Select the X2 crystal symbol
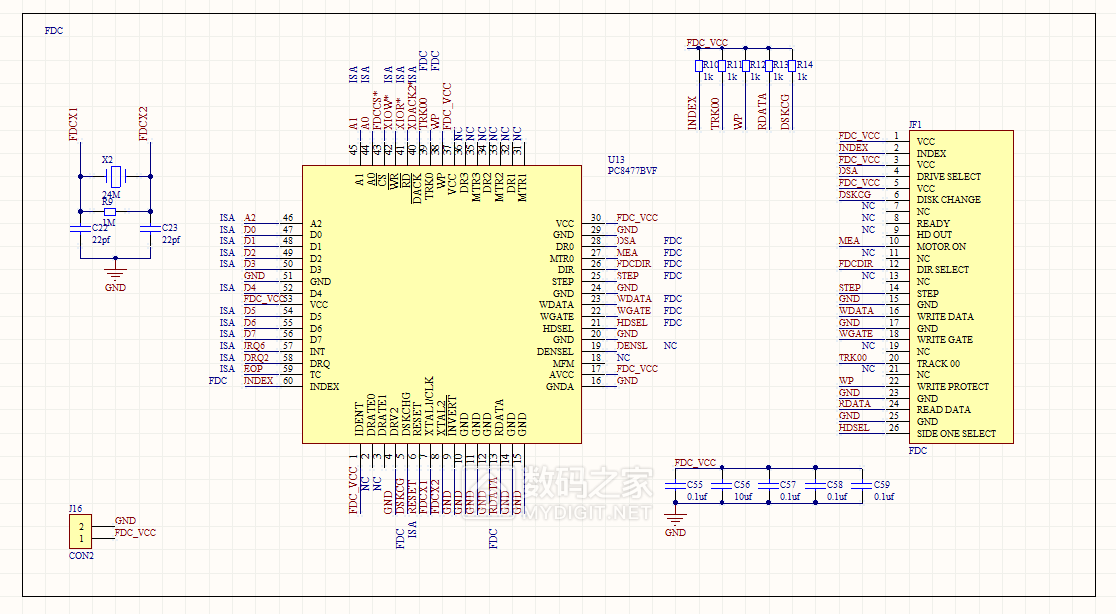The height and width of the screenshot is (614, 1116). click(115, 177)
